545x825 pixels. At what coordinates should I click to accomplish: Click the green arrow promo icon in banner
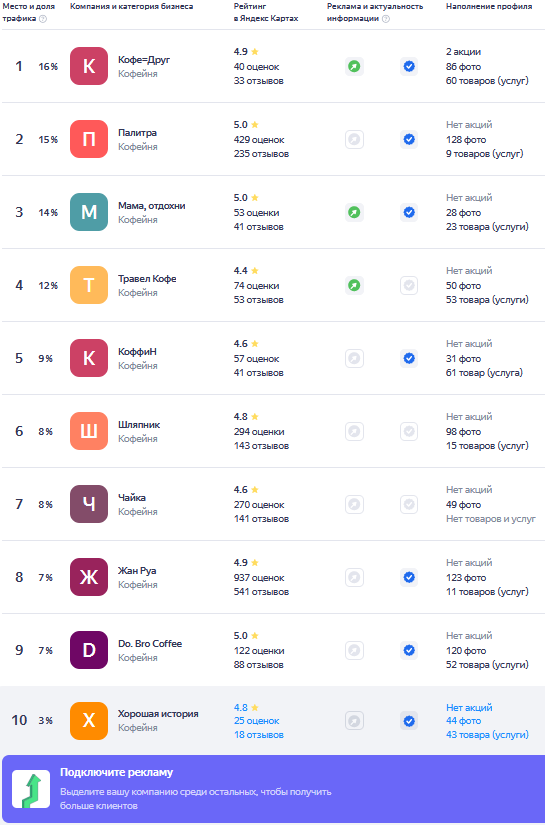click(x=31, y=789)
